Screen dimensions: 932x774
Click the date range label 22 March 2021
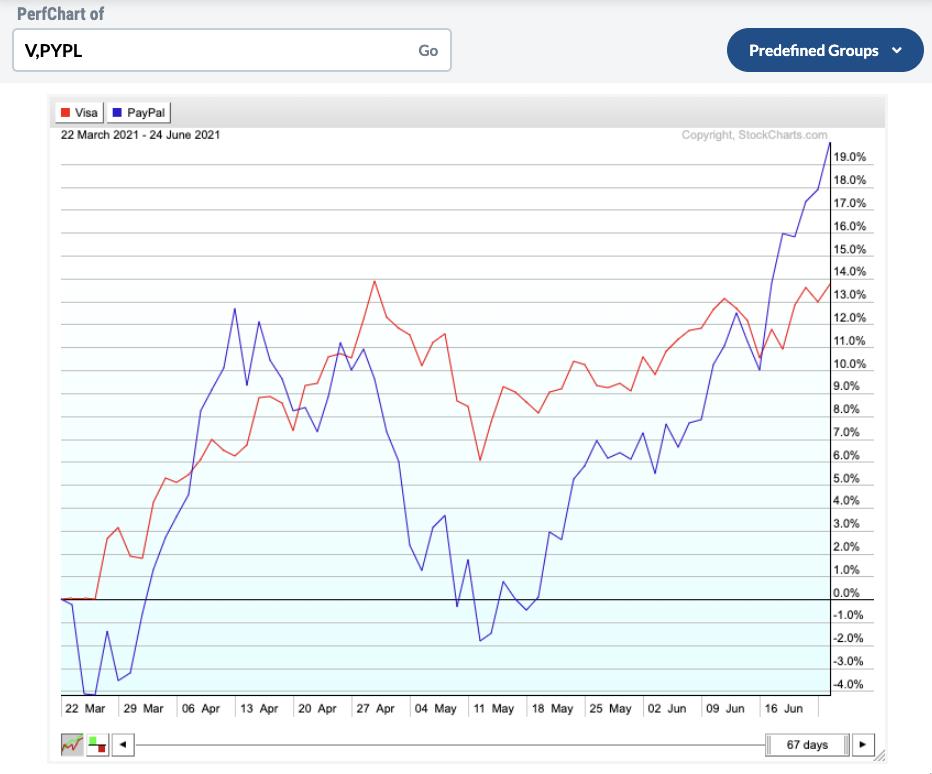tap(140, 135)
